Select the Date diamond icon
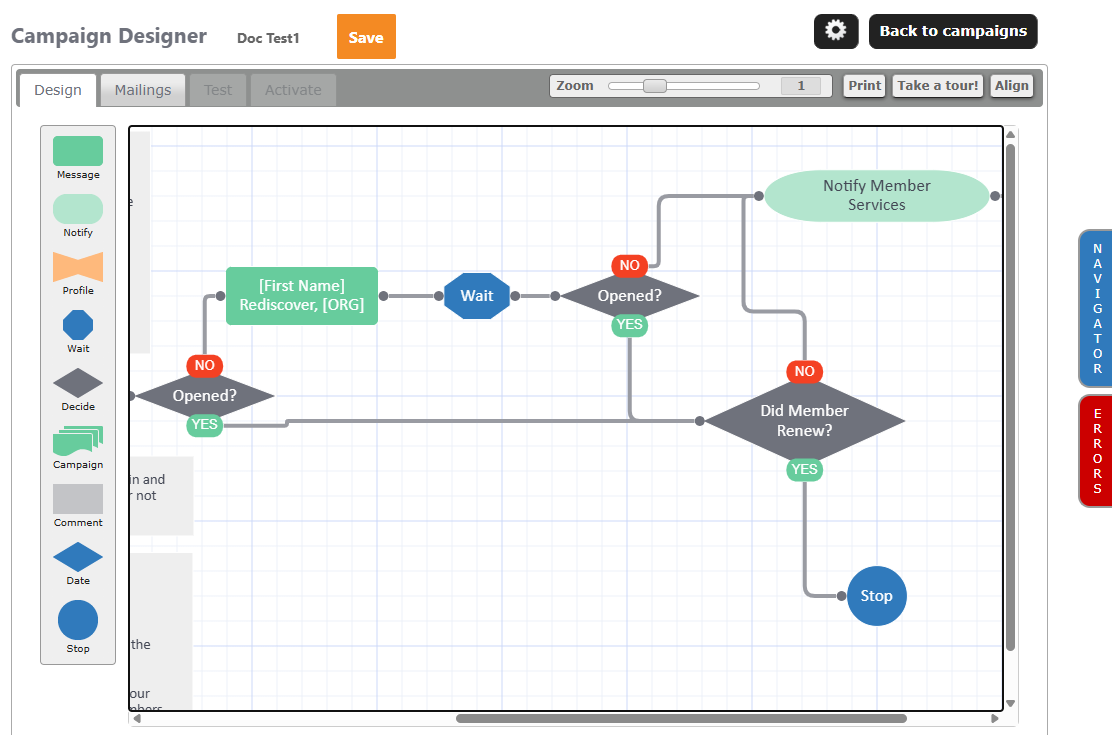The image size is (1112, 735). click(x=78, y=557)
